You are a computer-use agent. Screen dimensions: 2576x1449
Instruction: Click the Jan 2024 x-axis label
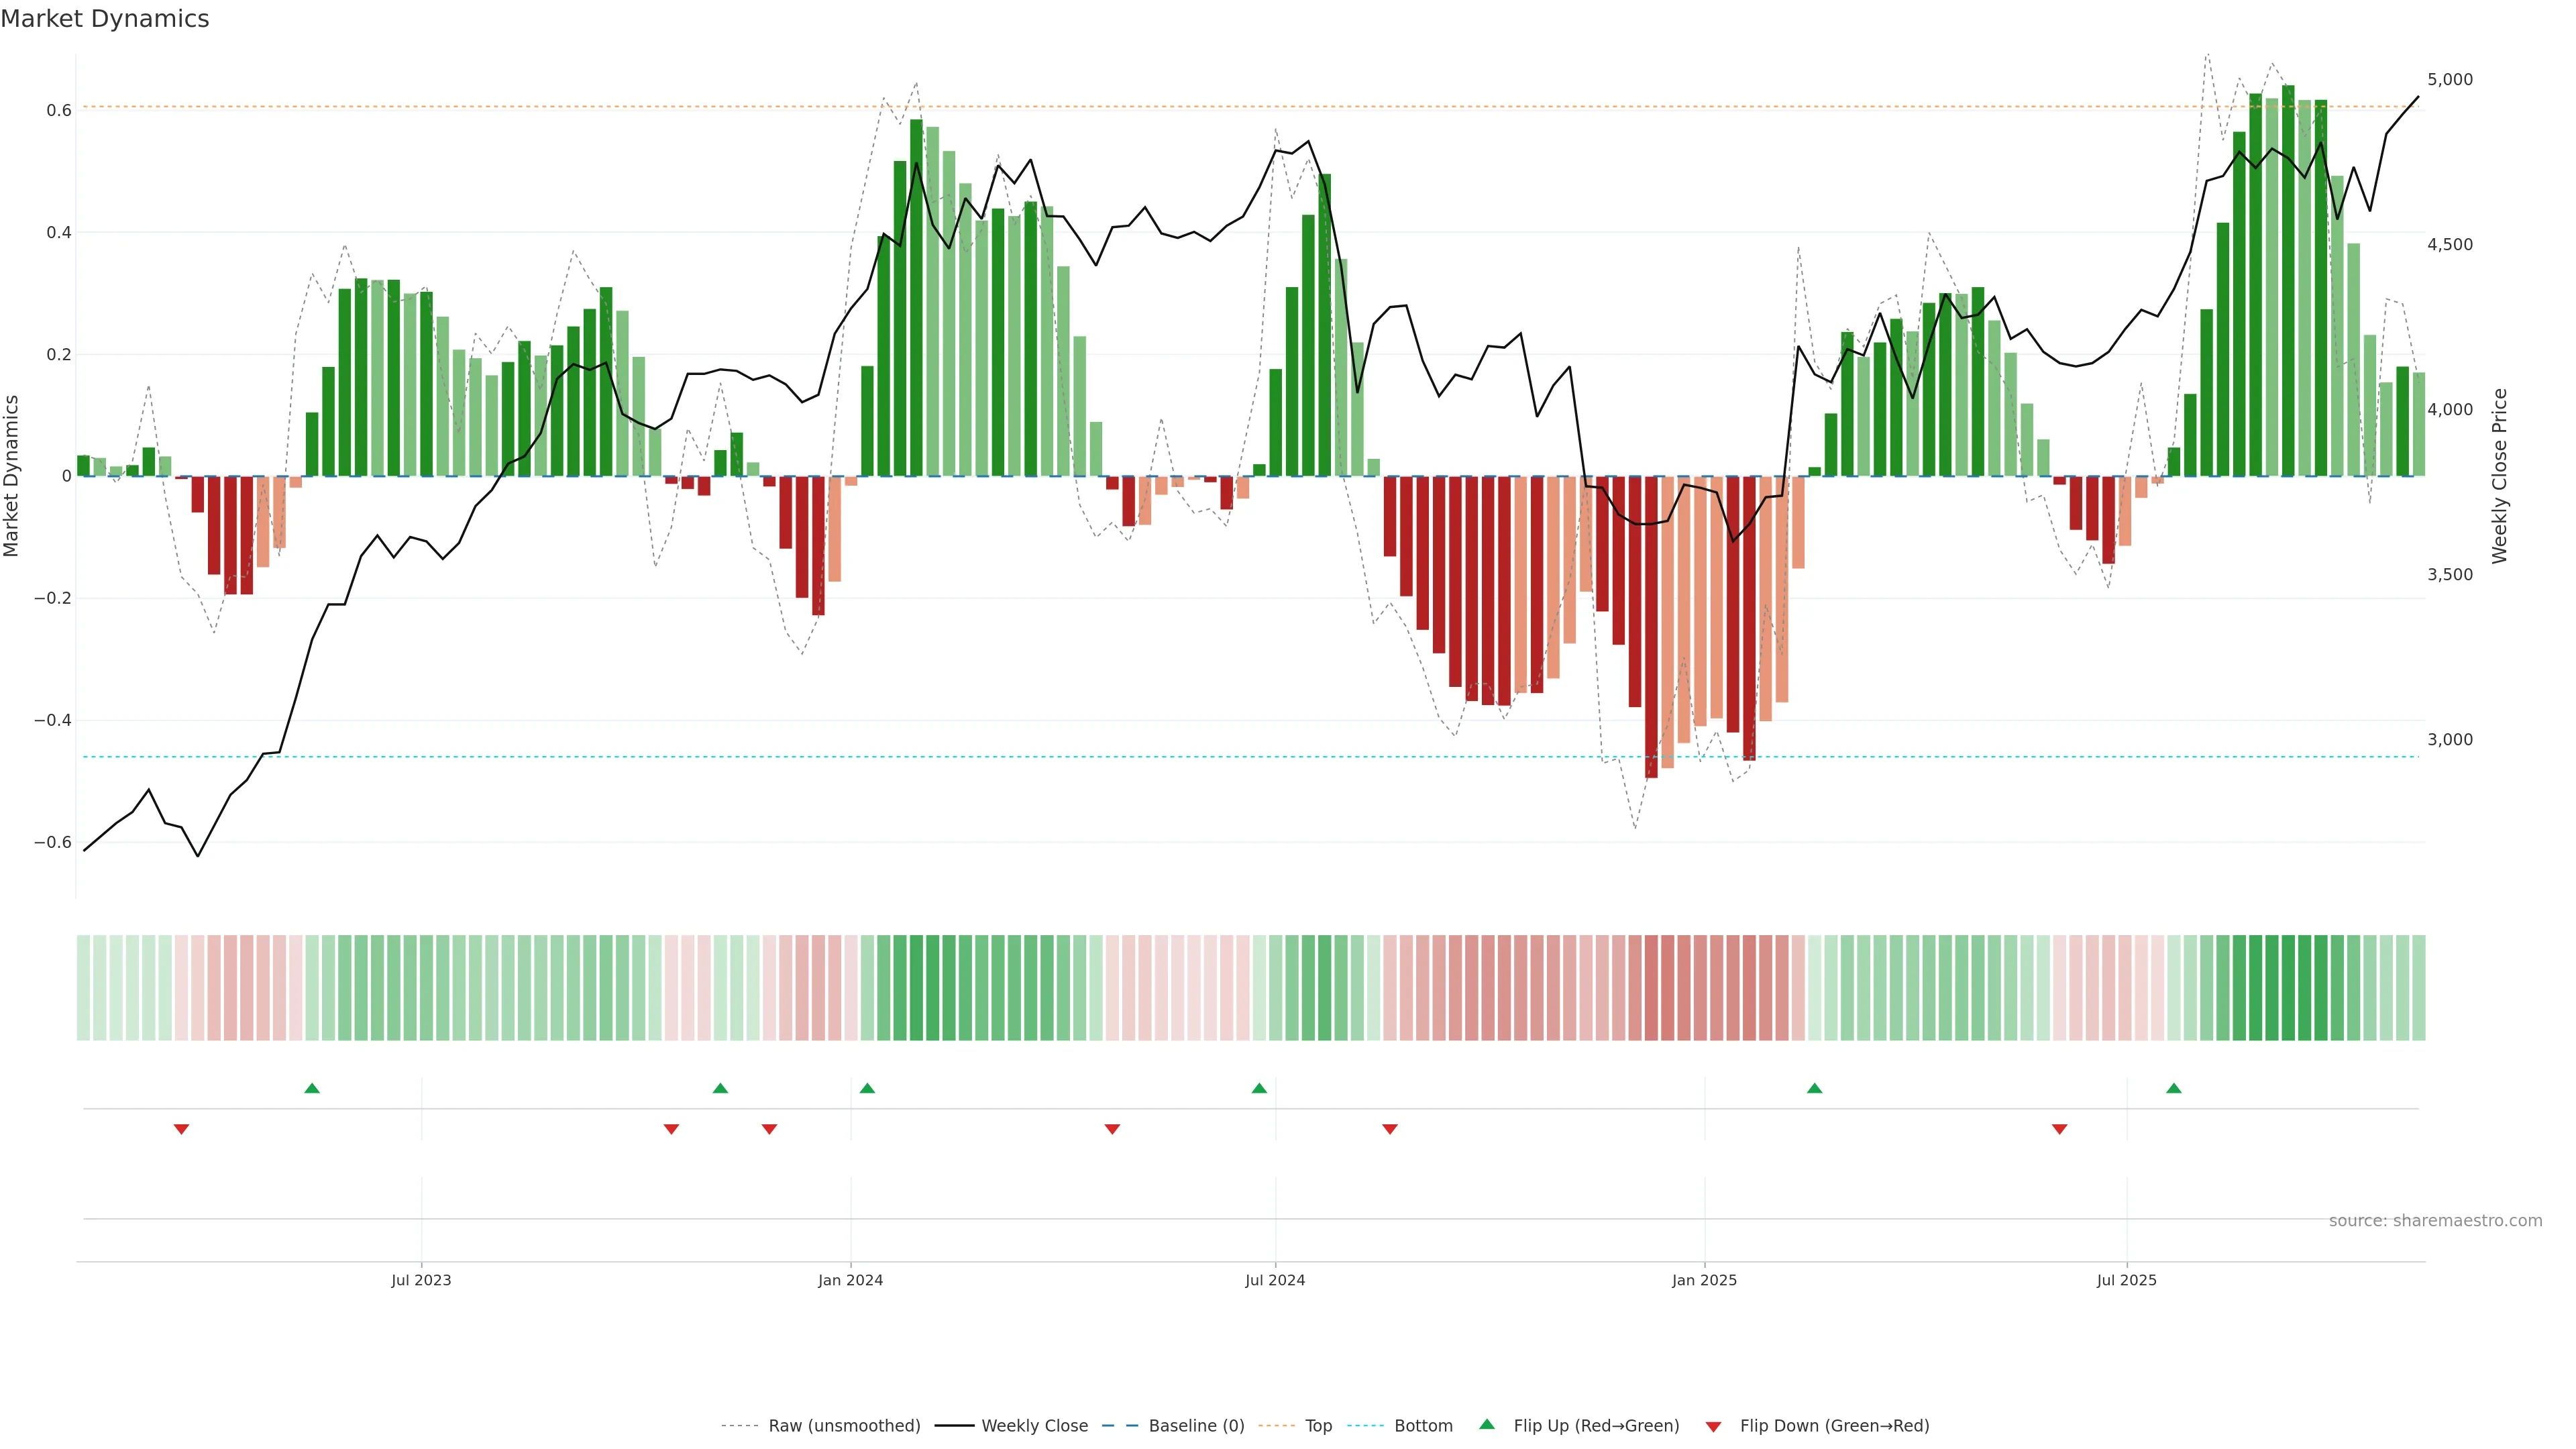pyautogui.click(x=850, y=1280)
